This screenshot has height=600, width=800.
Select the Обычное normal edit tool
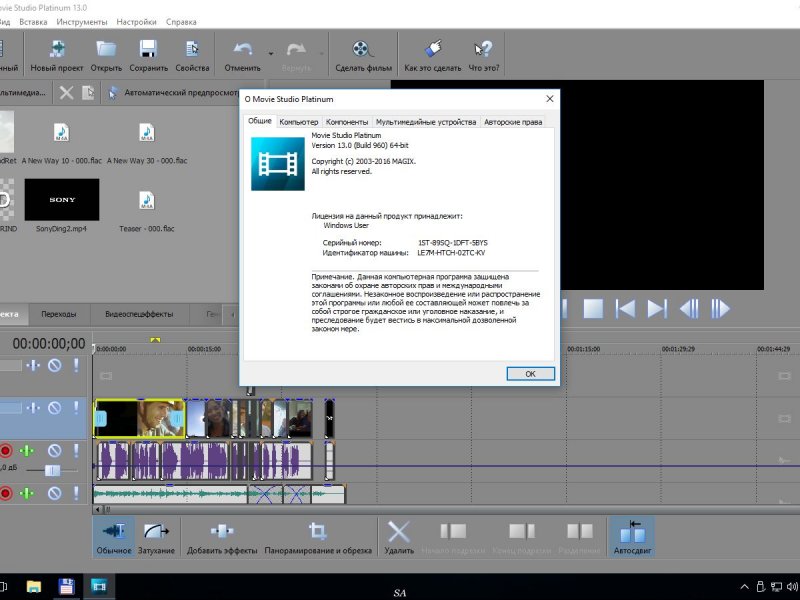click(114, 536)
